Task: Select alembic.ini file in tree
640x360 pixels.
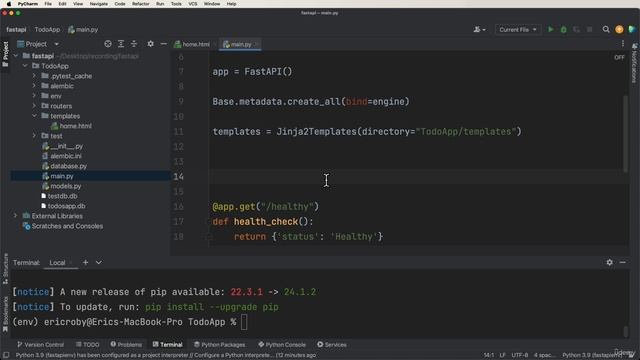Action: (66, 156)
